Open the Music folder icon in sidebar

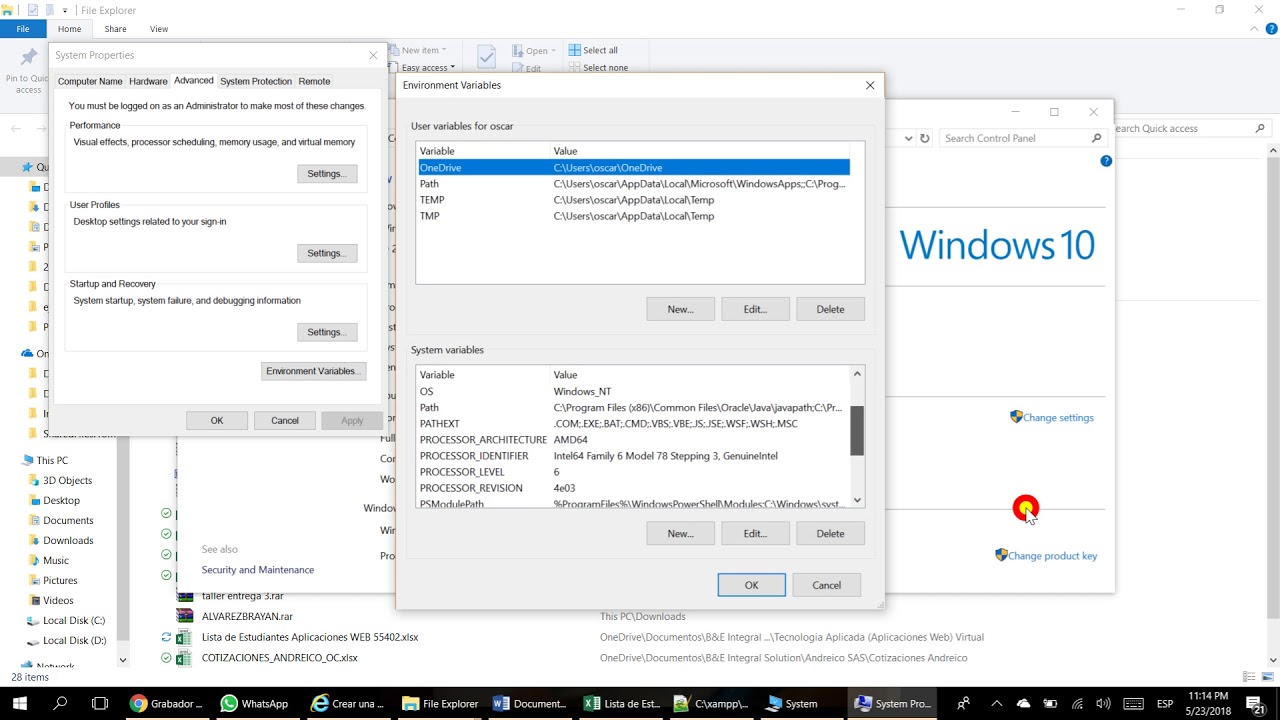tap(33, 561)
